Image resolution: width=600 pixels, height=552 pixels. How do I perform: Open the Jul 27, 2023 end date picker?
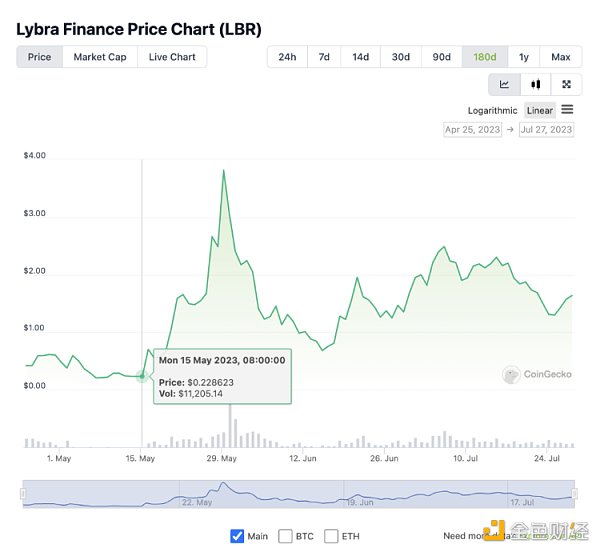click(546, 129)
